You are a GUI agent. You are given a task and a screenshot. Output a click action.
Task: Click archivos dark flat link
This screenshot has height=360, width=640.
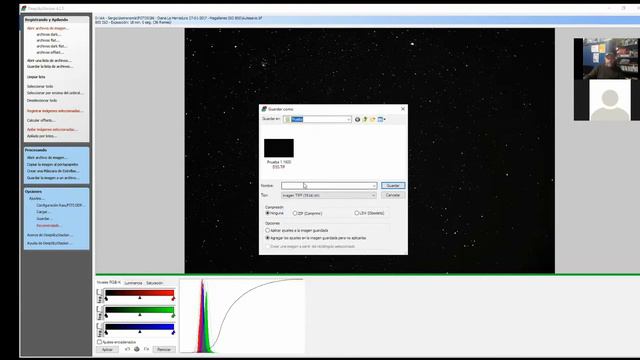51,46
